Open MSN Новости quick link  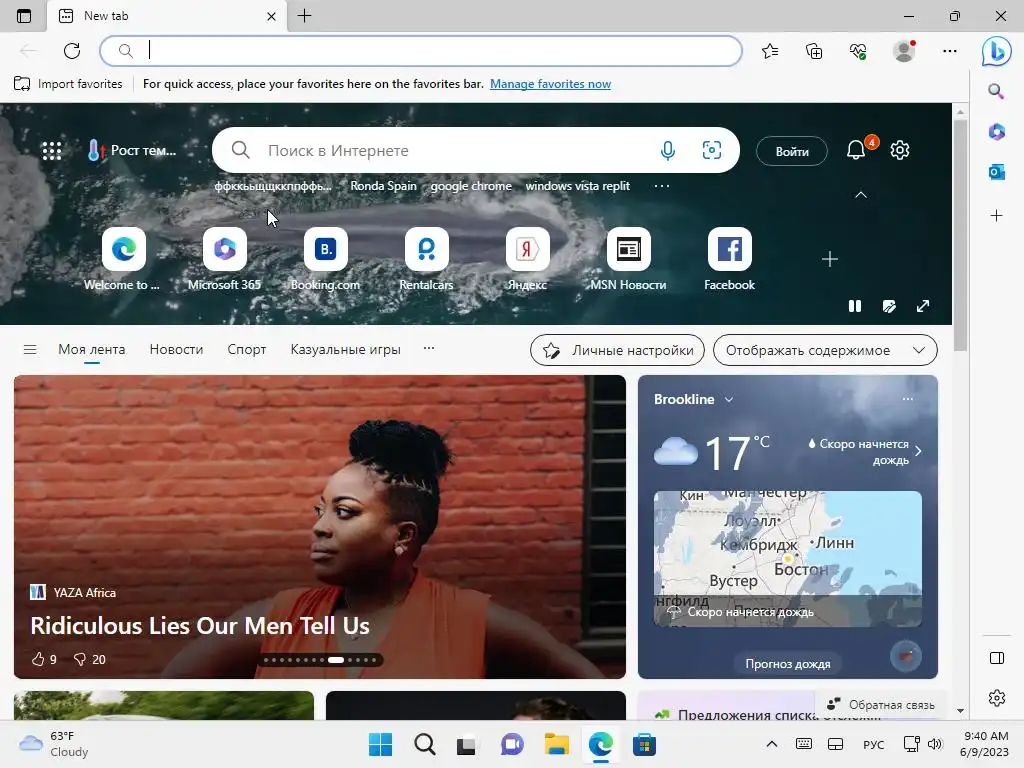click(628, 259)
